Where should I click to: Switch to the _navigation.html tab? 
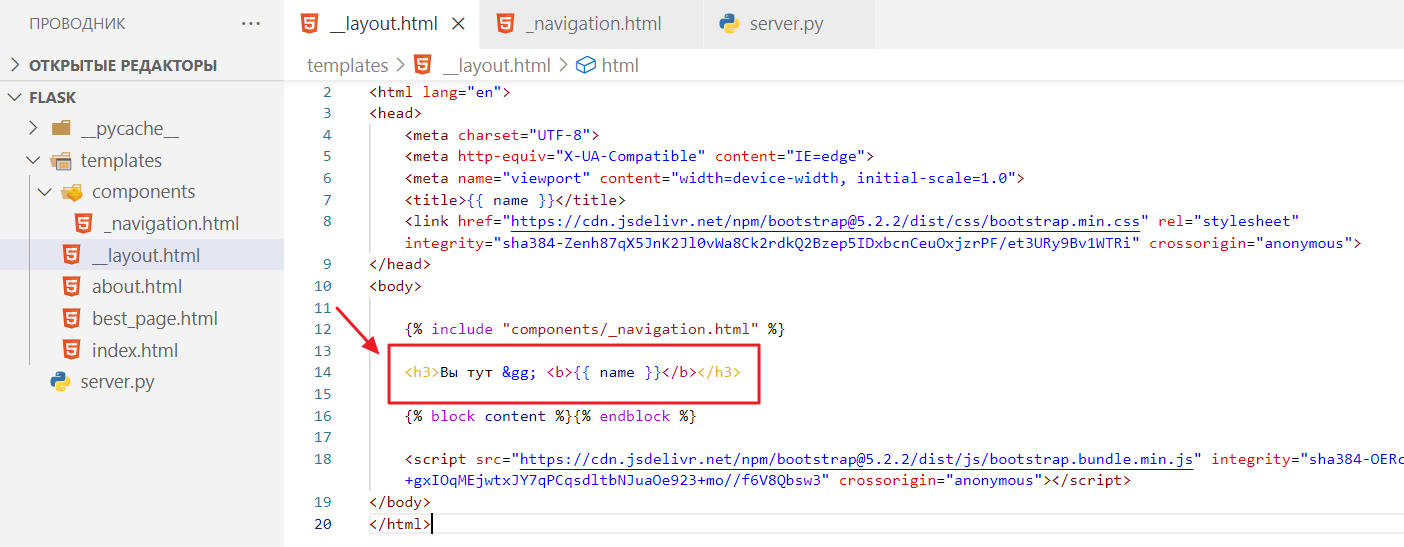tap(593, 24)
